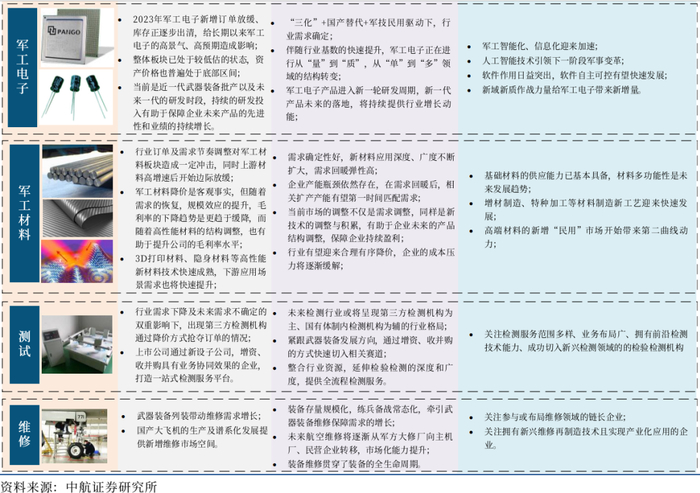Click bullet starting "军工材料降价是客观事实"
Image resolution: width=700 pixels, height=493 pixels.
click(201, 218)
